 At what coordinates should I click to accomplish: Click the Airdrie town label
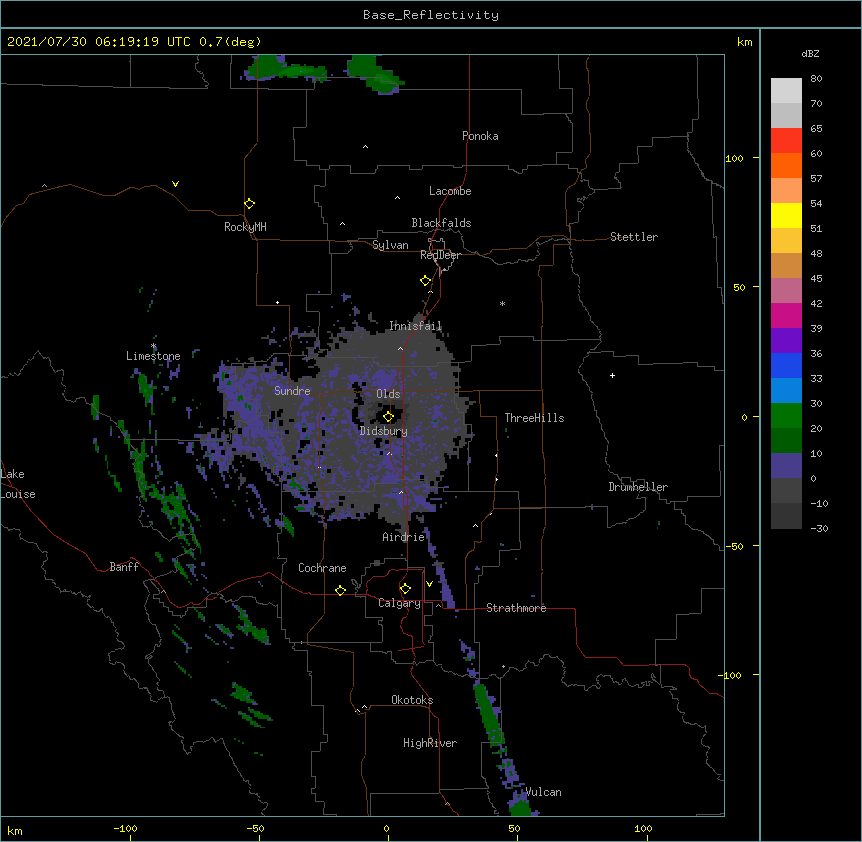pyautogui.click(x=404, y=537)
